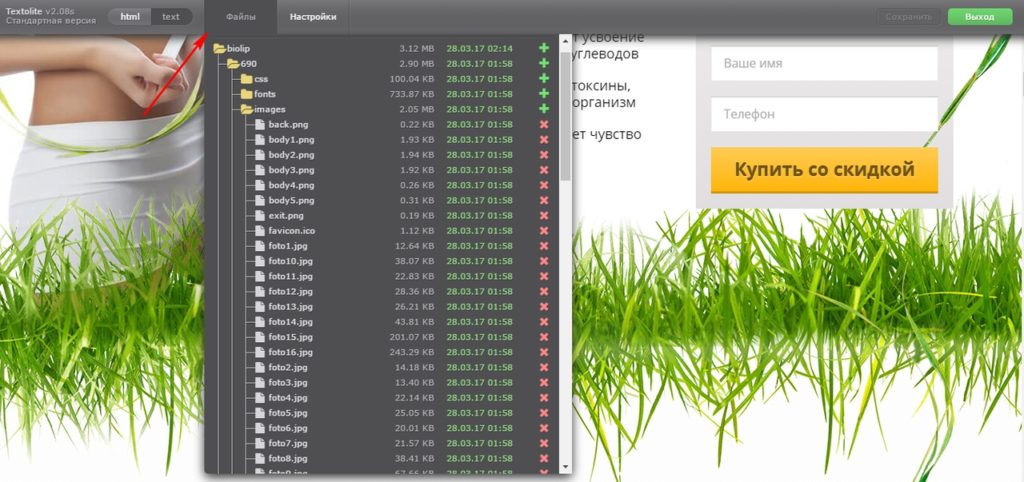The image size is (1024, 482).
Task: Open the Файлы tab
Action: coord(241,17)
